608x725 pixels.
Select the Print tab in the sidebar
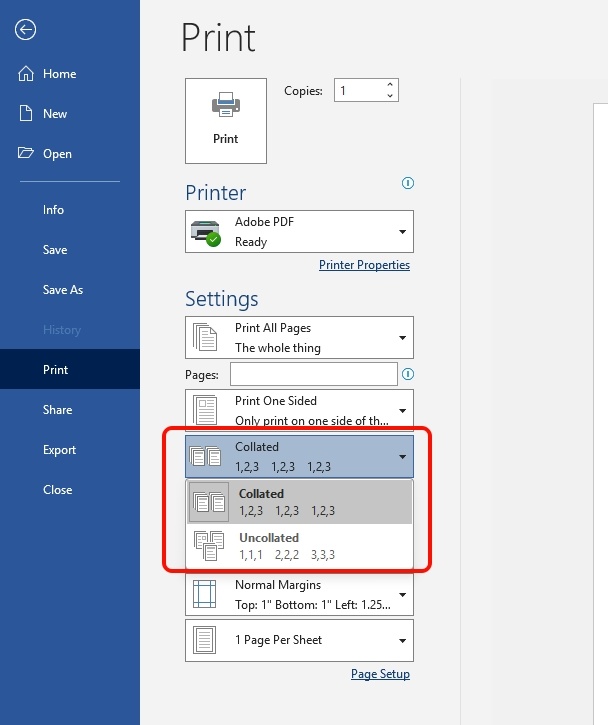[70, 369]
